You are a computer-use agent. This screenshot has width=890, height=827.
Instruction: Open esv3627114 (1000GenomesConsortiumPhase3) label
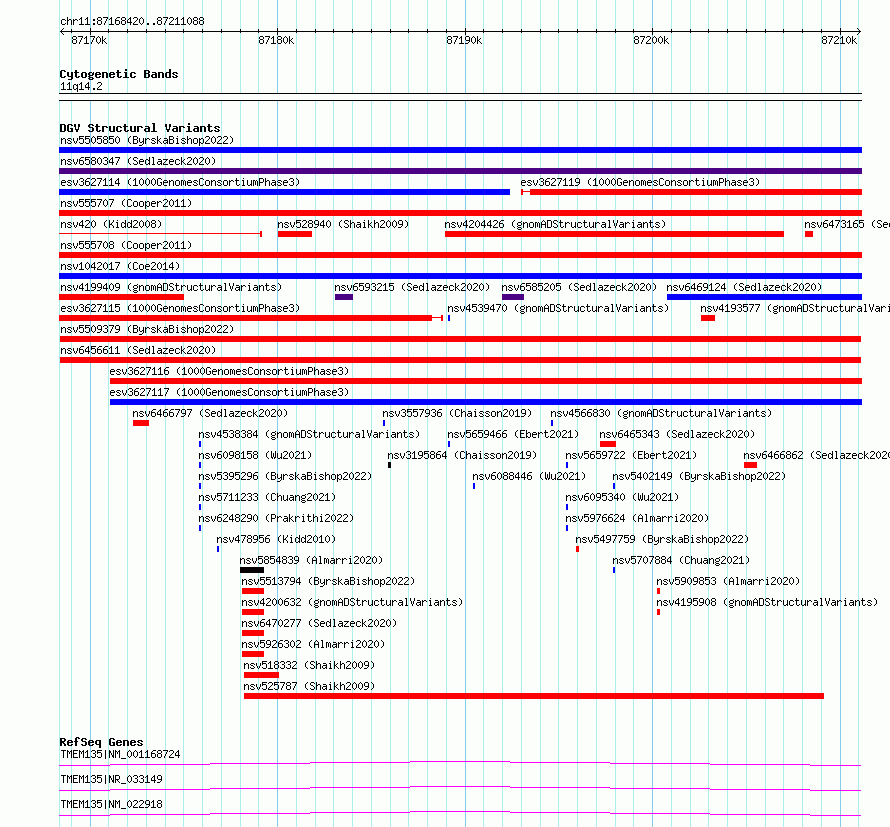point(180,182)
